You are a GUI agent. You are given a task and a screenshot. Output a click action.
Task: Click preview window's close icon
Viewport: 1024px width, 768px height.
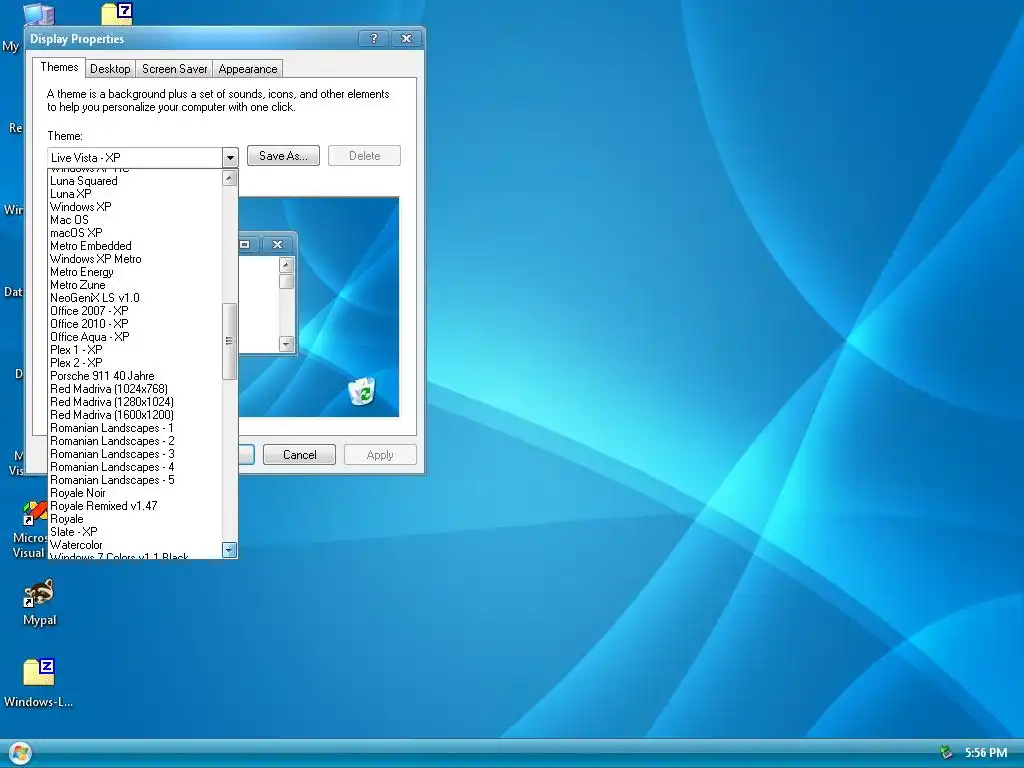278,244
